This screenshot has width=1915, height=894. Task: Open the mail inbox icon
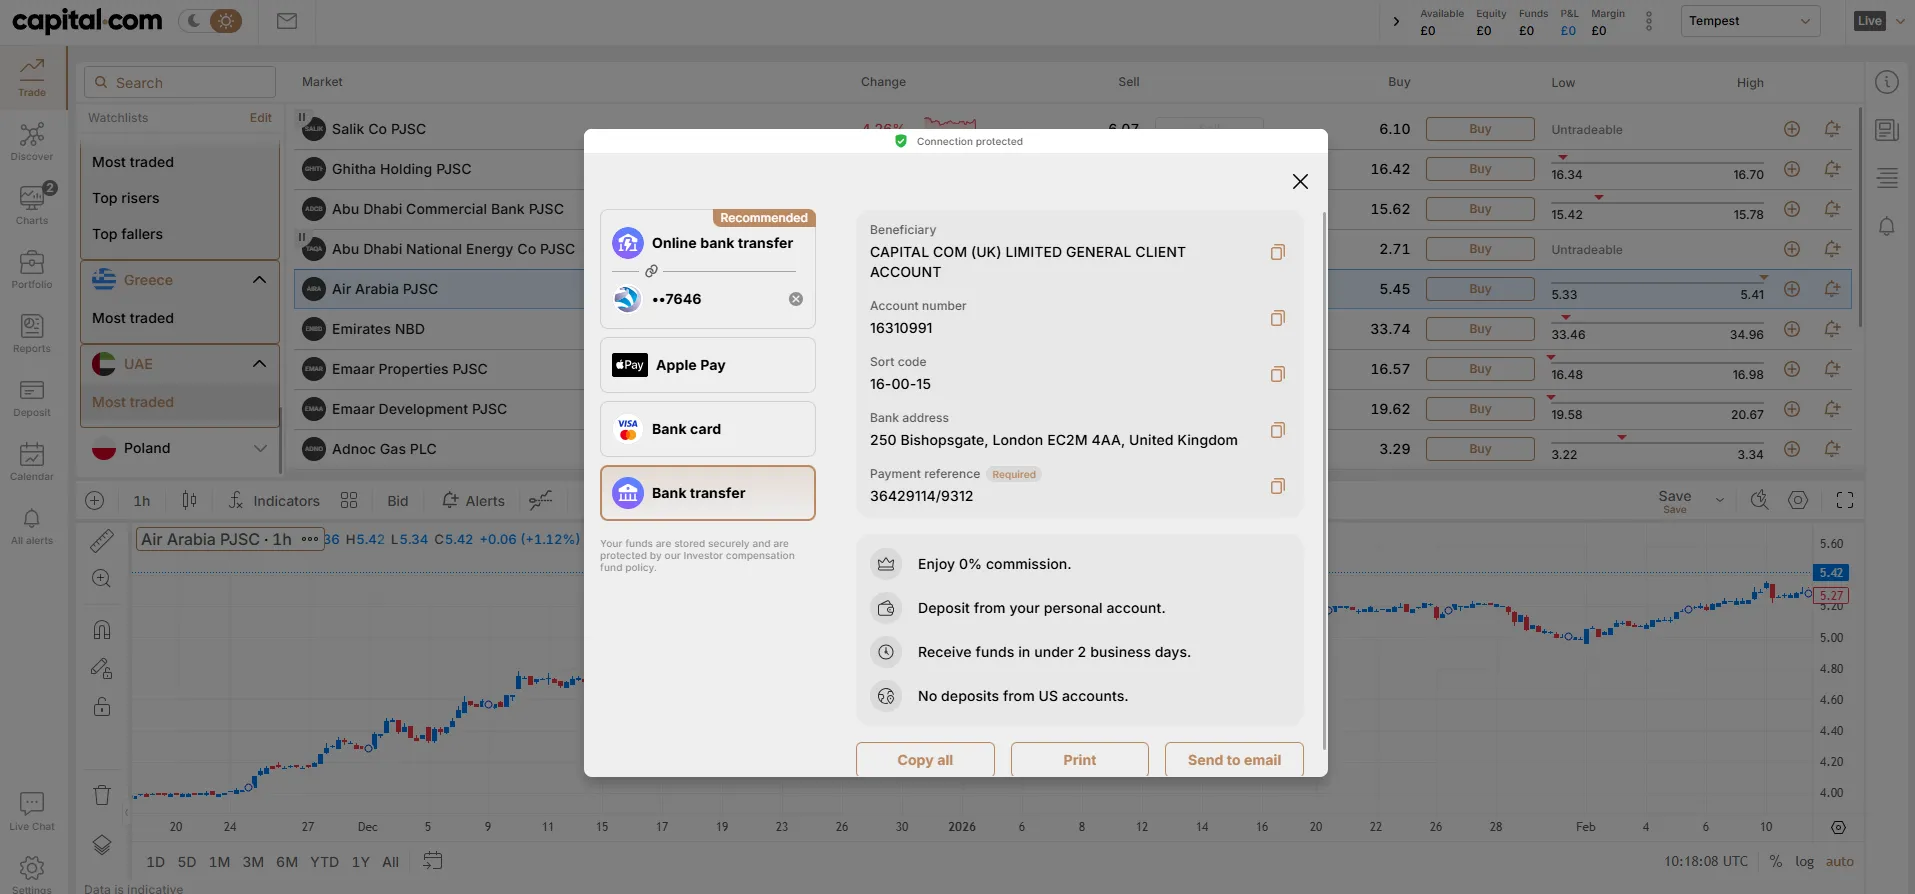pos(287,21)
